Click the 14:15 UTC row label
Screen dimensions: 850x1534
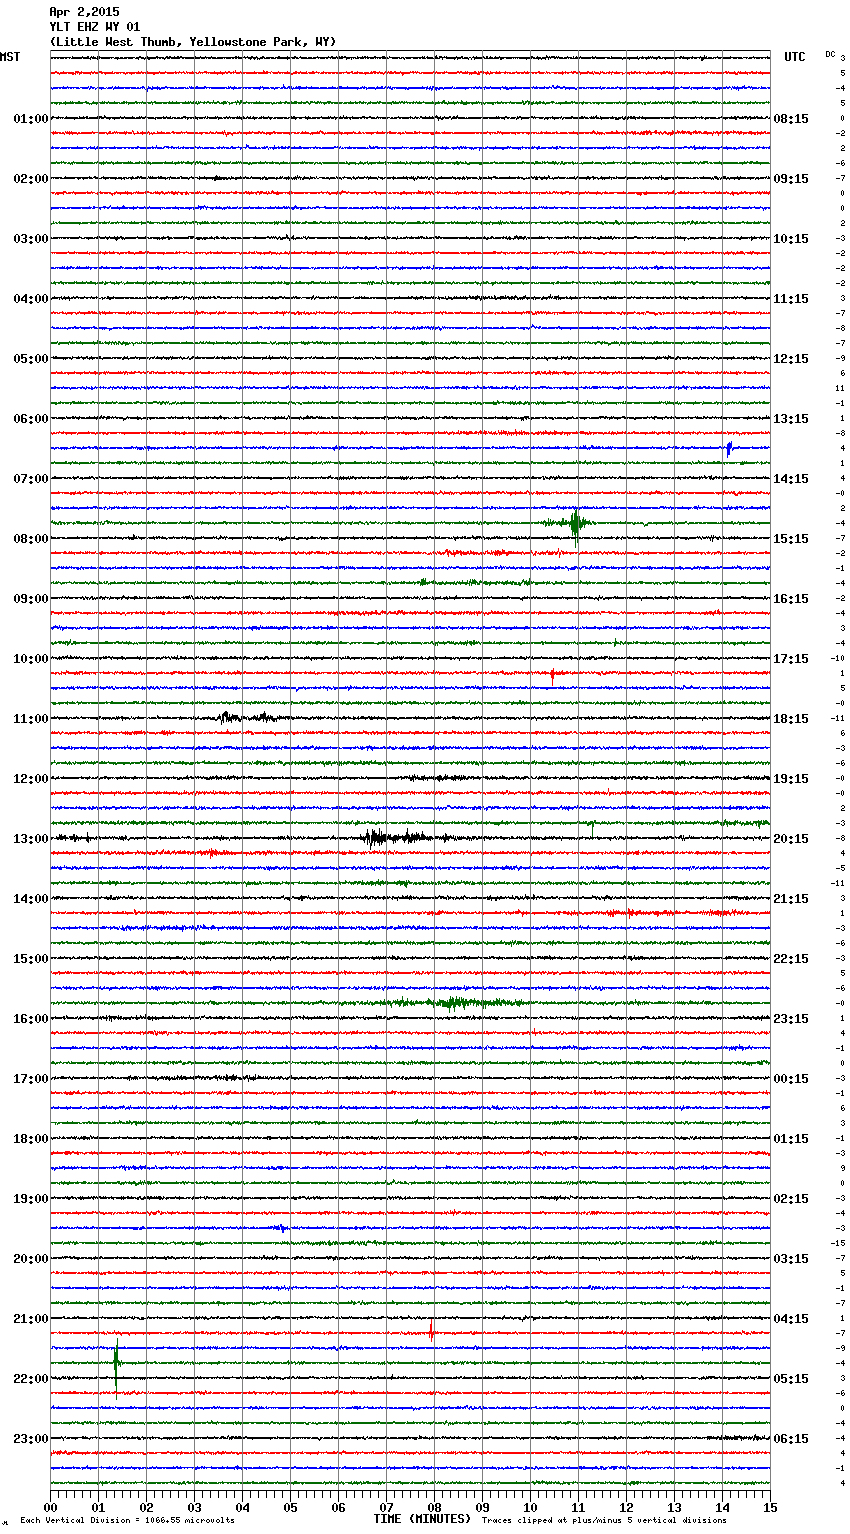[x=791, y=479]
